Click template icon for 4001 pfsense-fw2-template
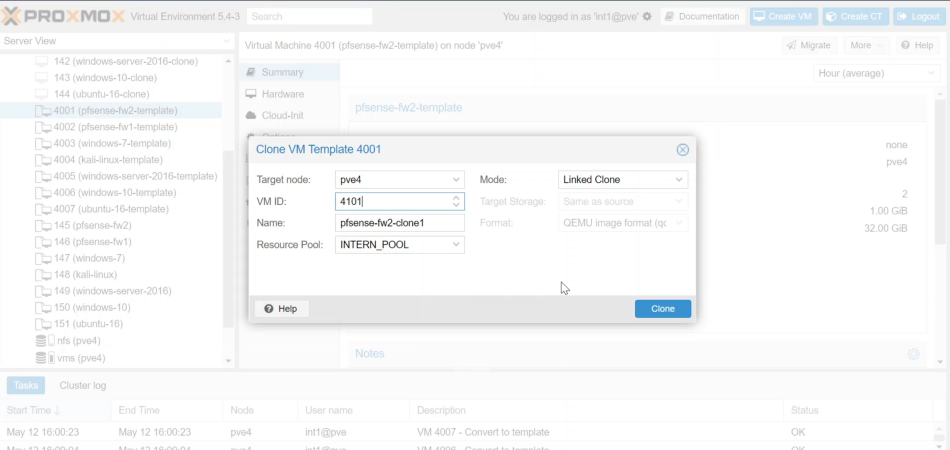The width and height of the screenshot is (950, 450). pyautogui.click(x=43, y=111)
